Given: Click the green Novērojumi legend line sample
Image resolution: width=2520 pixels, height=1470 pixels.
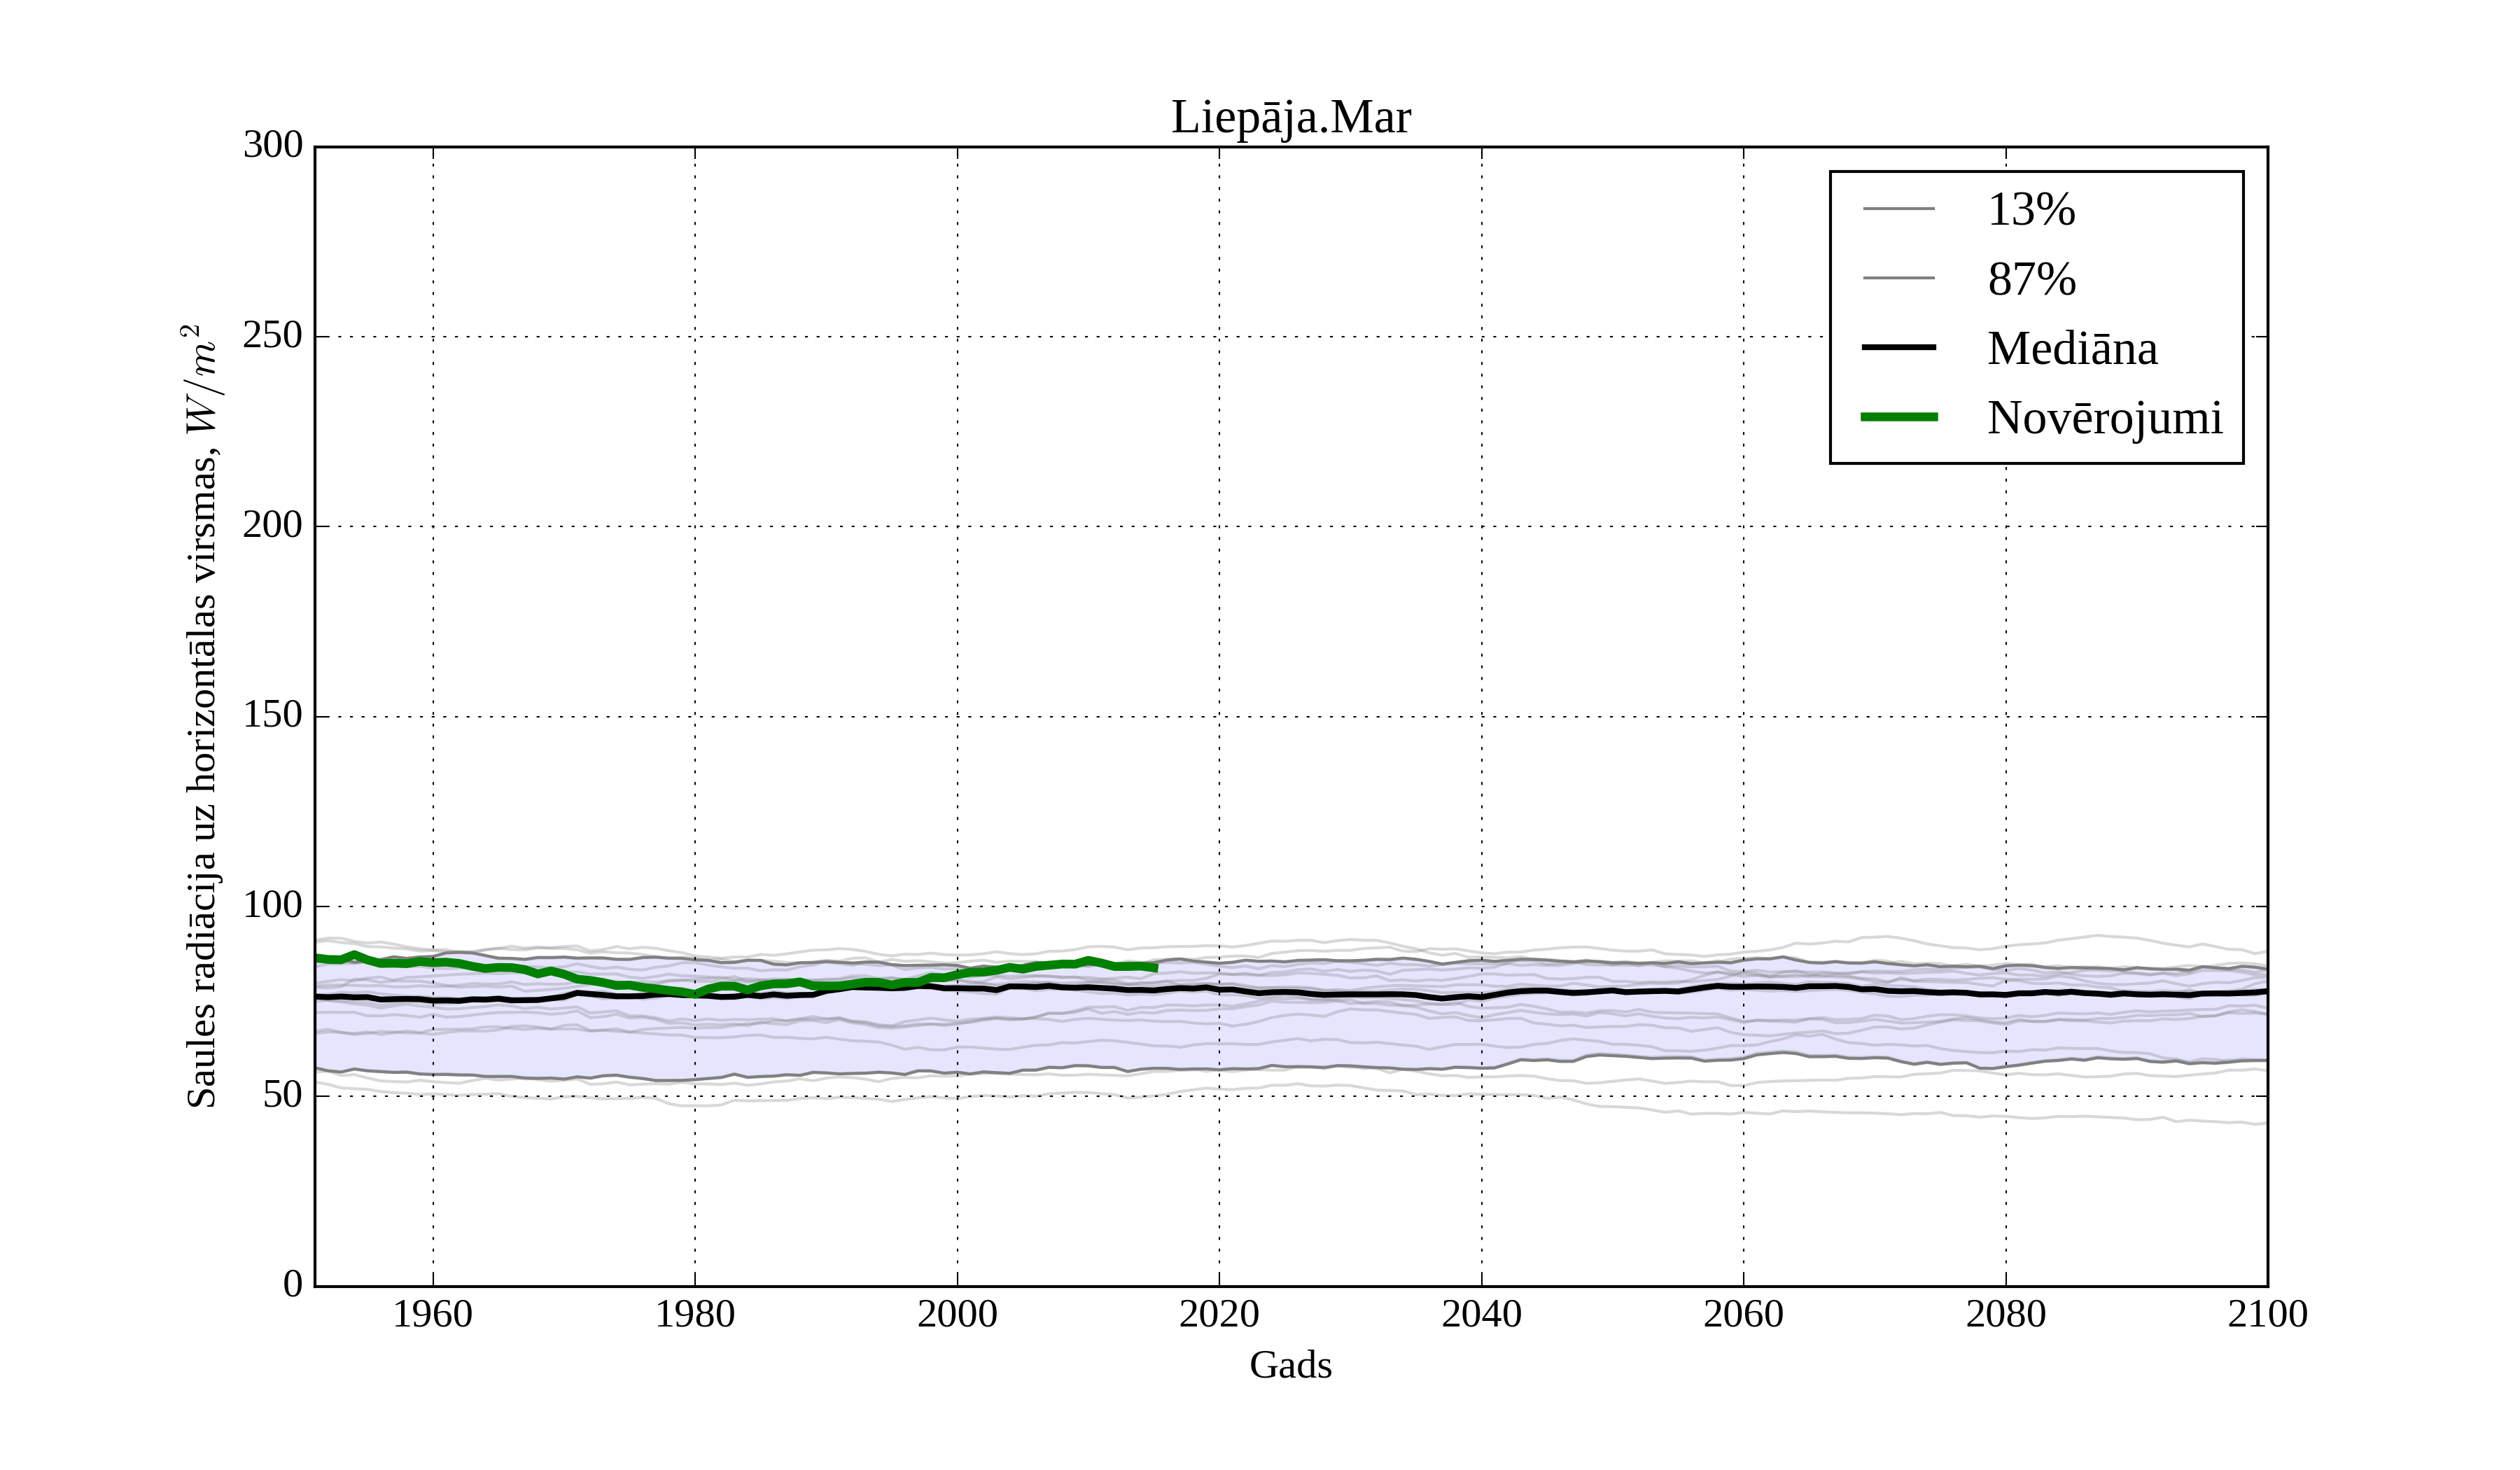Looking at the screenshot, I should 1898,417.
